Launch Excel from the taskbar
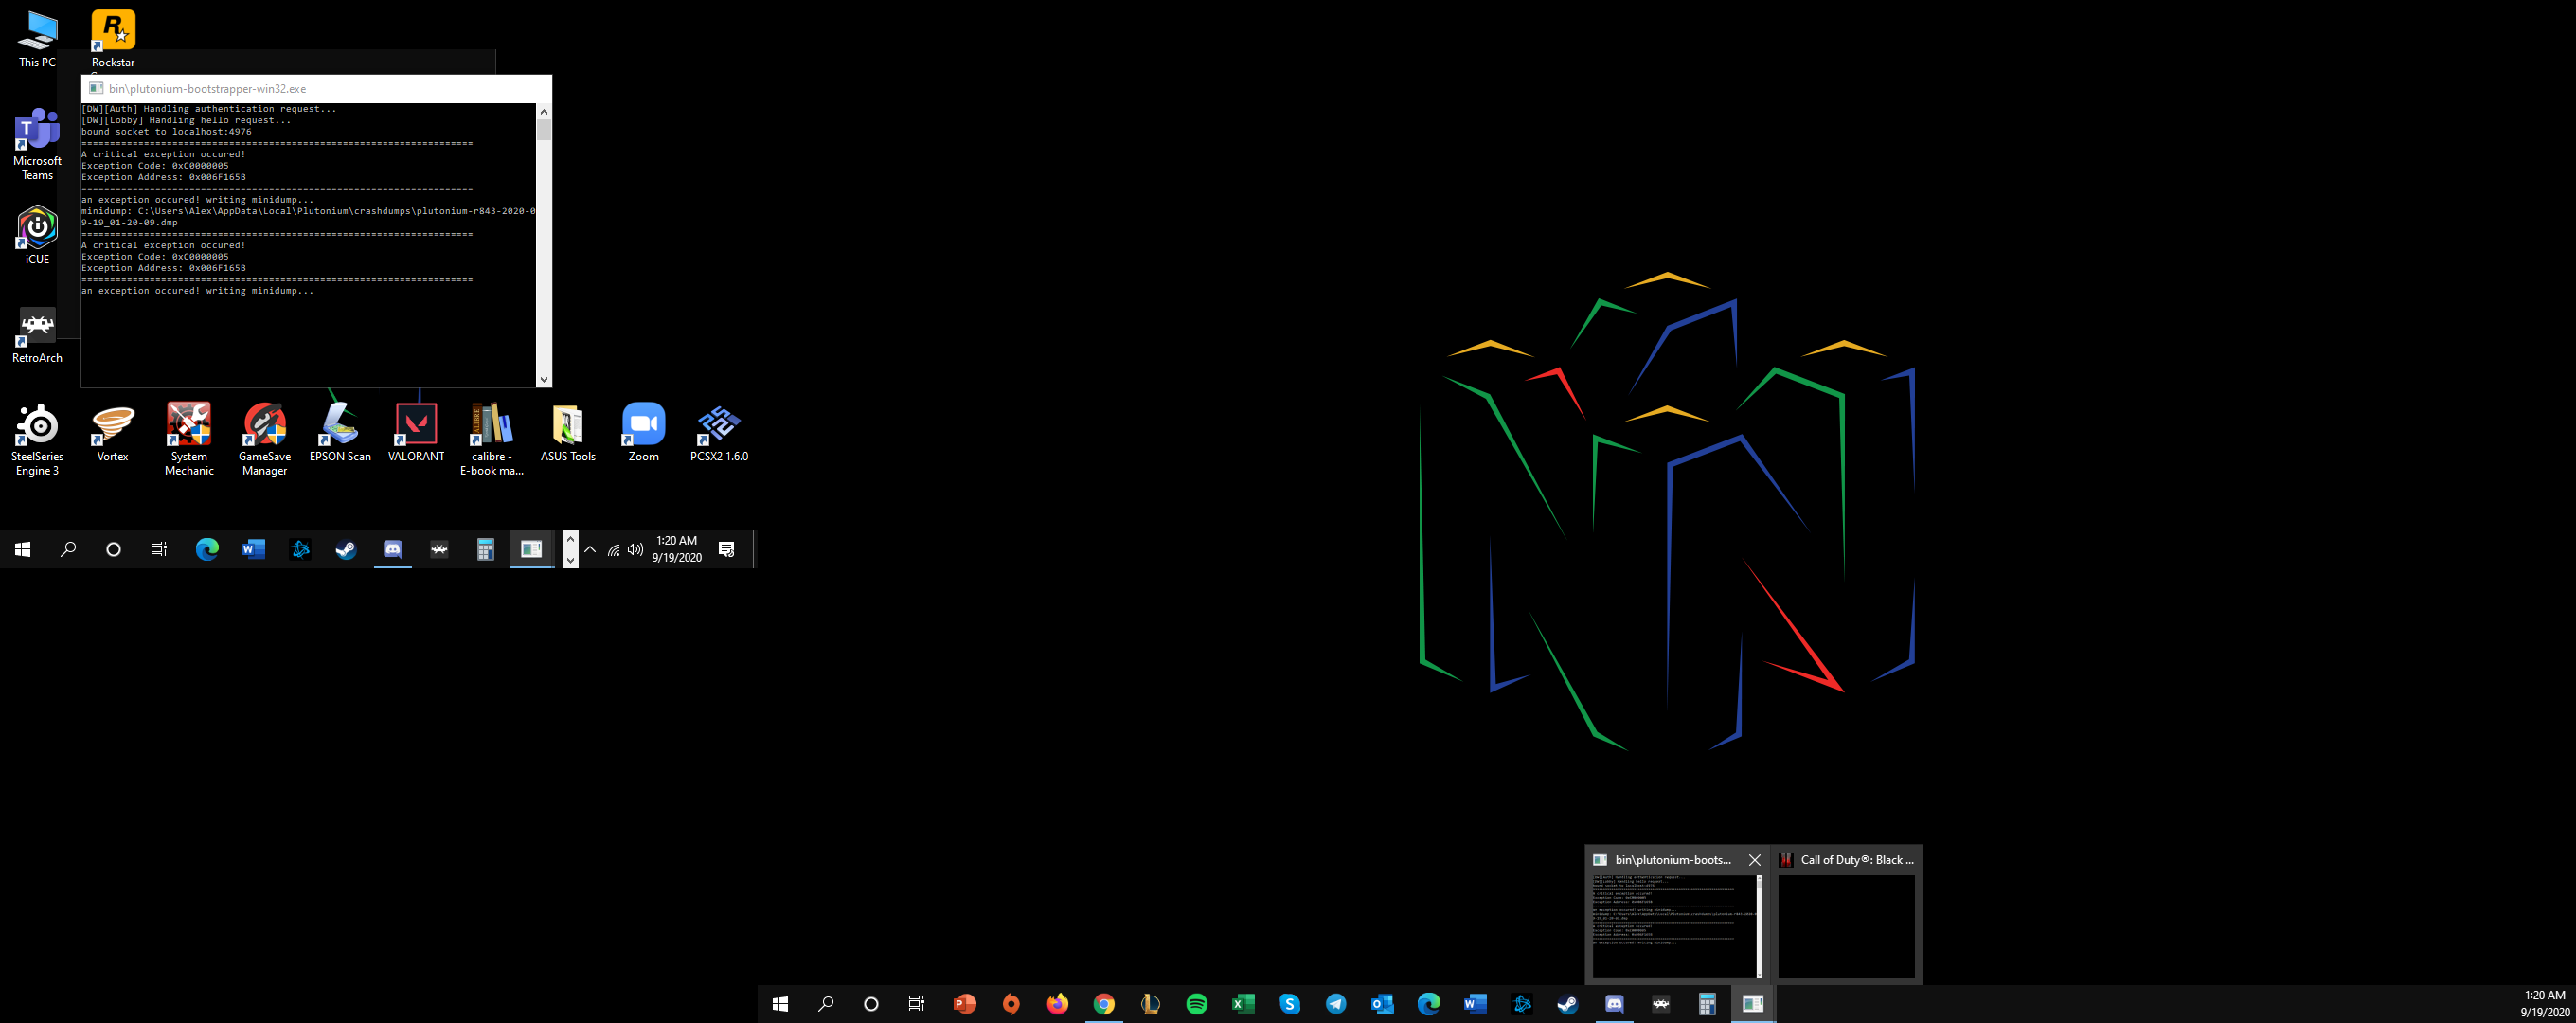This screenshot has height=1023, width=2576. (1243, 1004)
